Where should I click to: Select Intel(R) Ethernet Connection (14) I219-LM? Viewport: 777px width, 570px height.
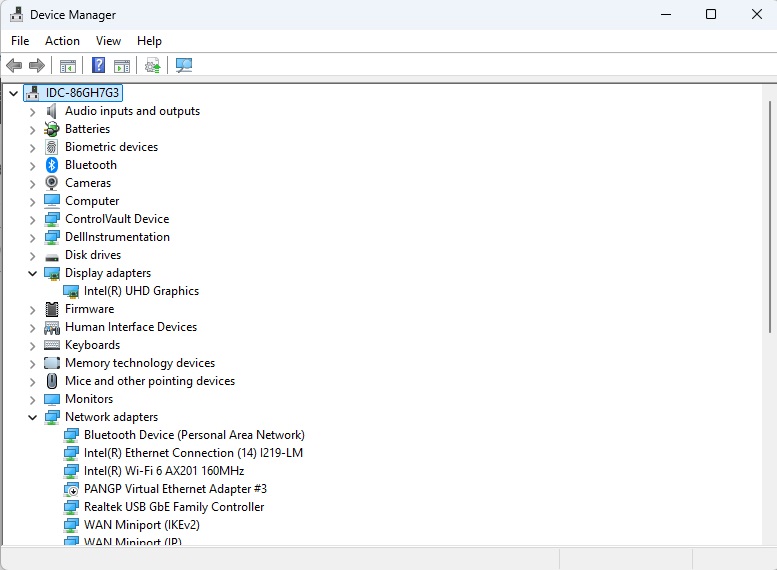pos(193,453)
